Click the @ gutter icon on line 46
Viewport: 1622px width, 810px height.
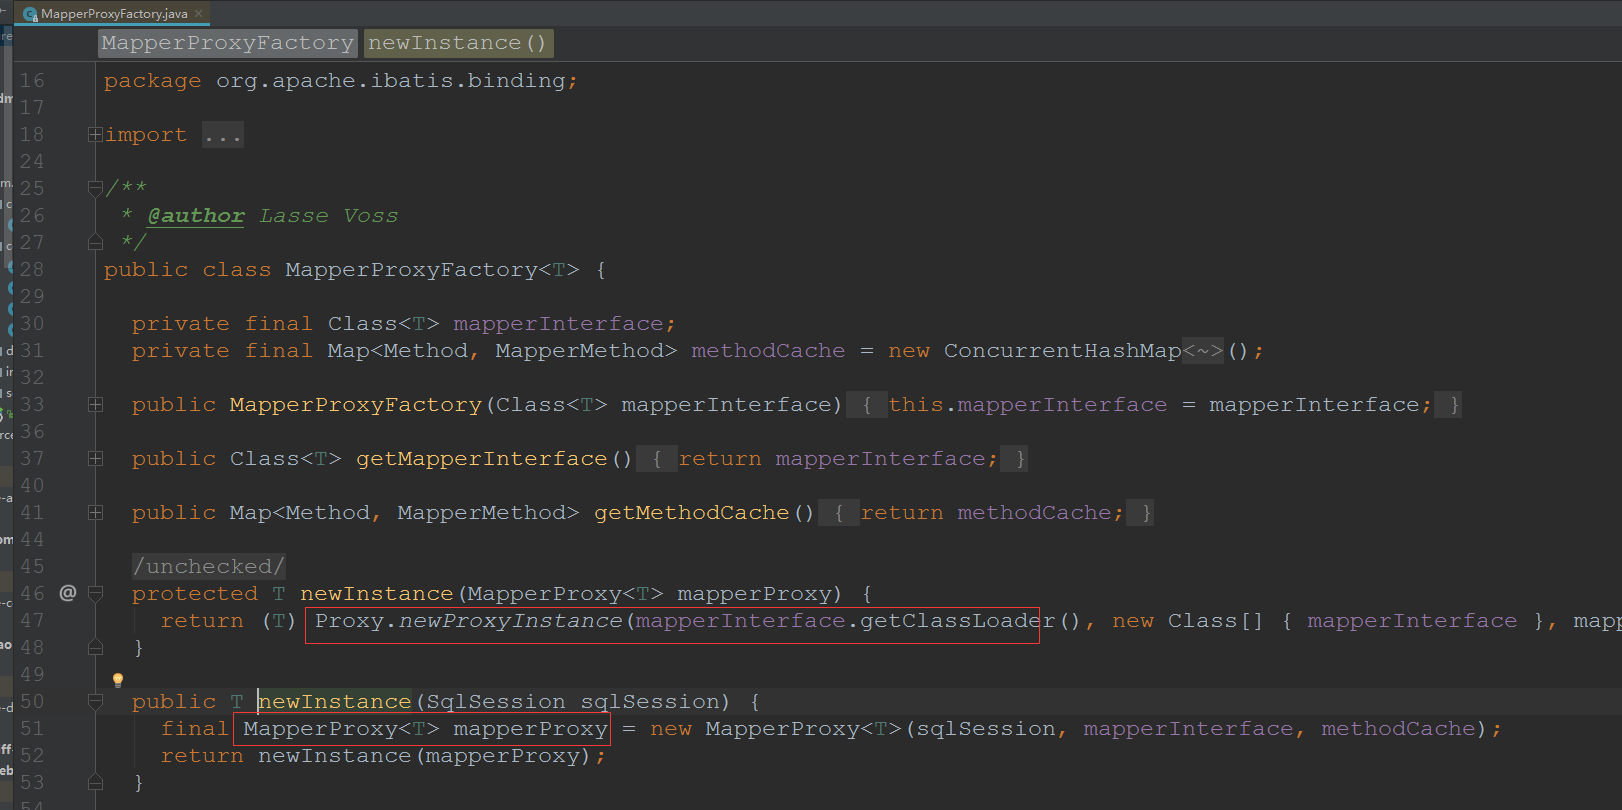click(x=68, y=593)
